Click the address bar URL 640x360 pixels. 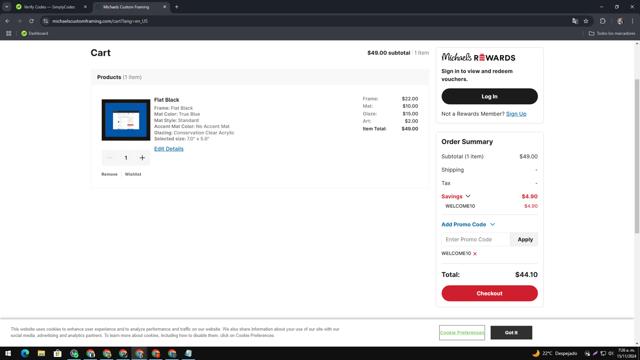point(100,21)
